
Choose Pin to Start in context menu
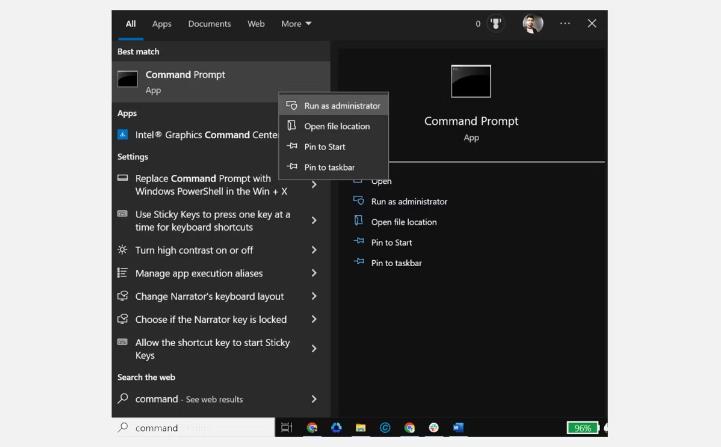[333, 147]
